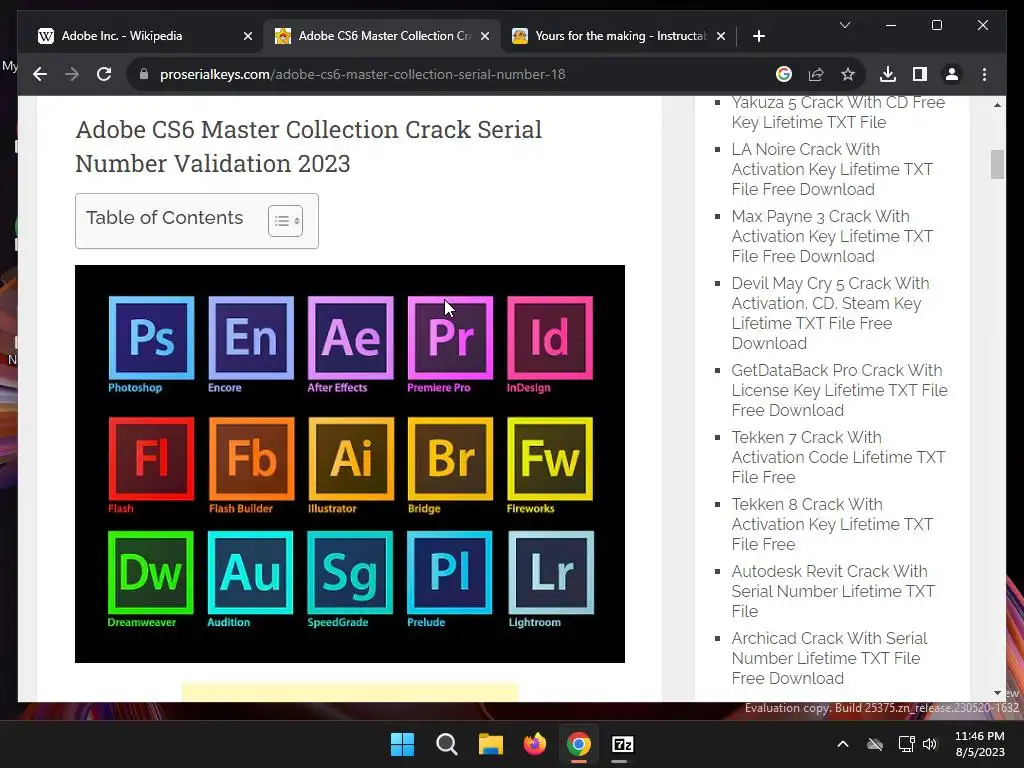Screen dimensions: 1024x768
Task: Toggle the Table of Contents list
Action: click(285, 221)
